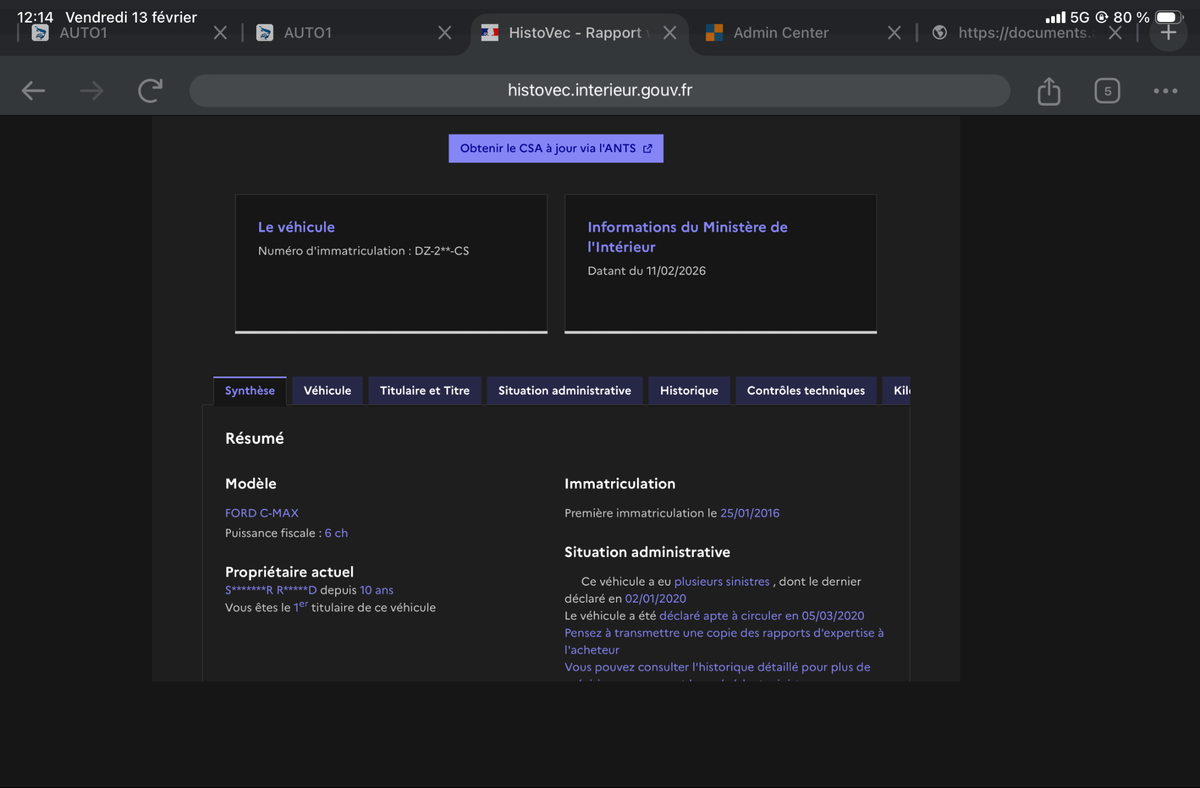Close the HistoVec tab
Screen dimensions: 1200x788
click(670, 33)
